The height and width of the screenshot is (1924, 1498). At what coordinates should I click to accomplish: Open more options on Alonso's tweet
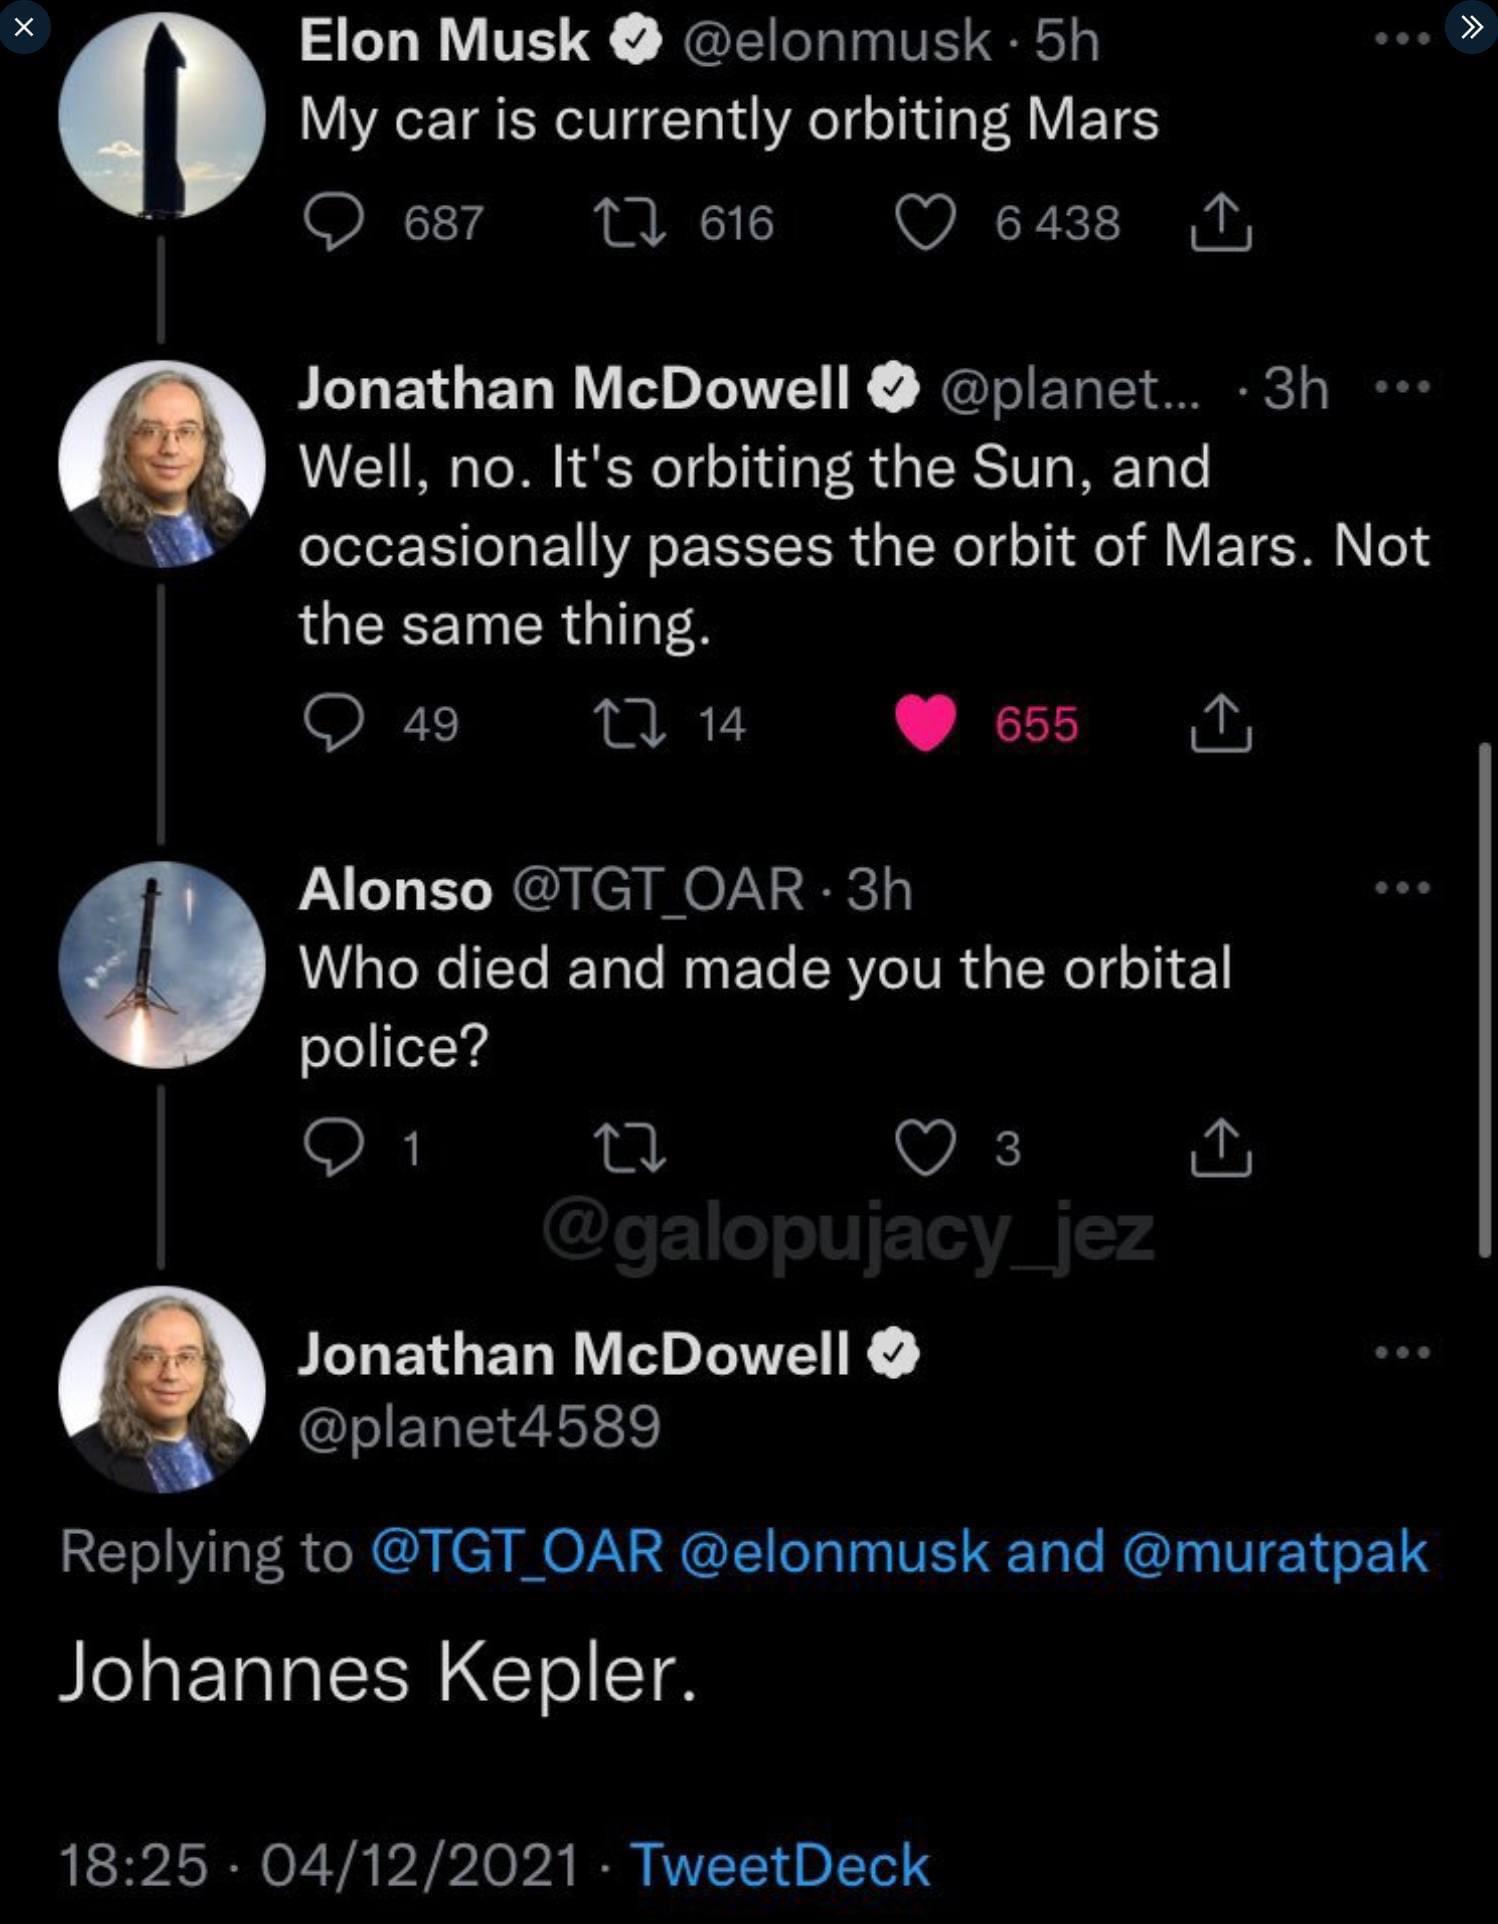[x=1402, y=887]
